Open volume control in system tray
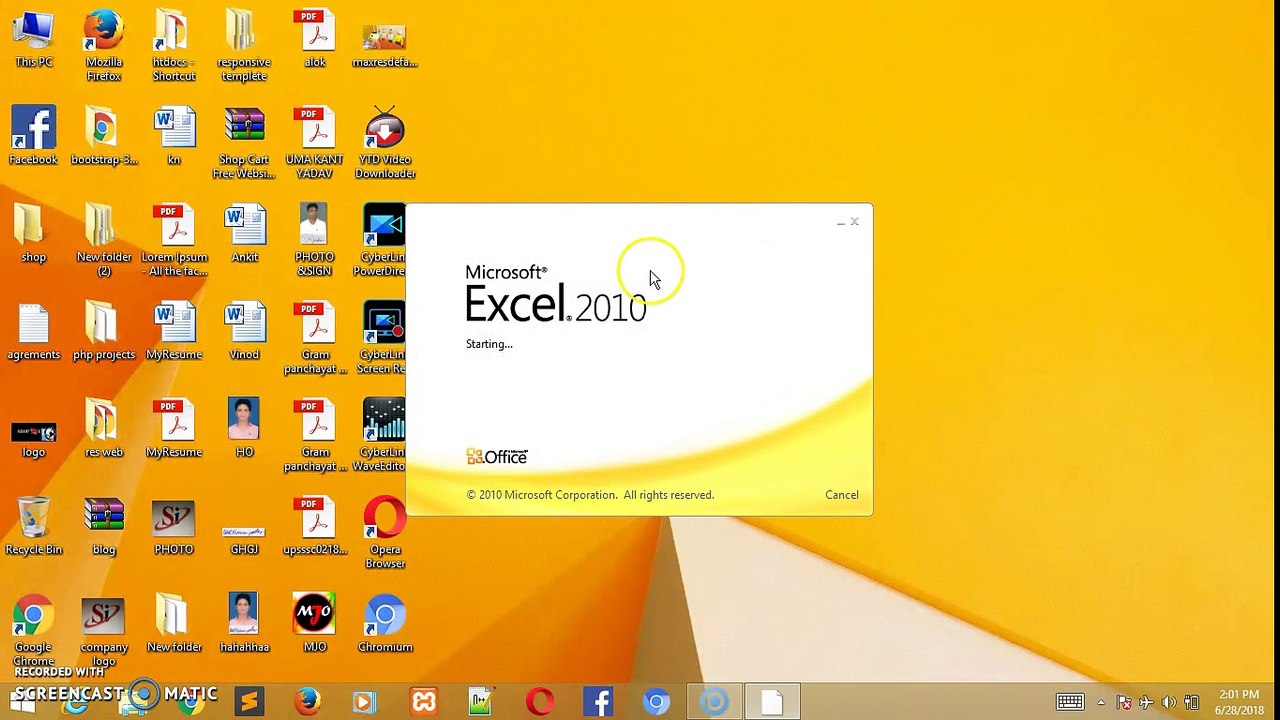Image resolution: width=1280 pixels, height=720 pixels. (x=1169, y=702)
